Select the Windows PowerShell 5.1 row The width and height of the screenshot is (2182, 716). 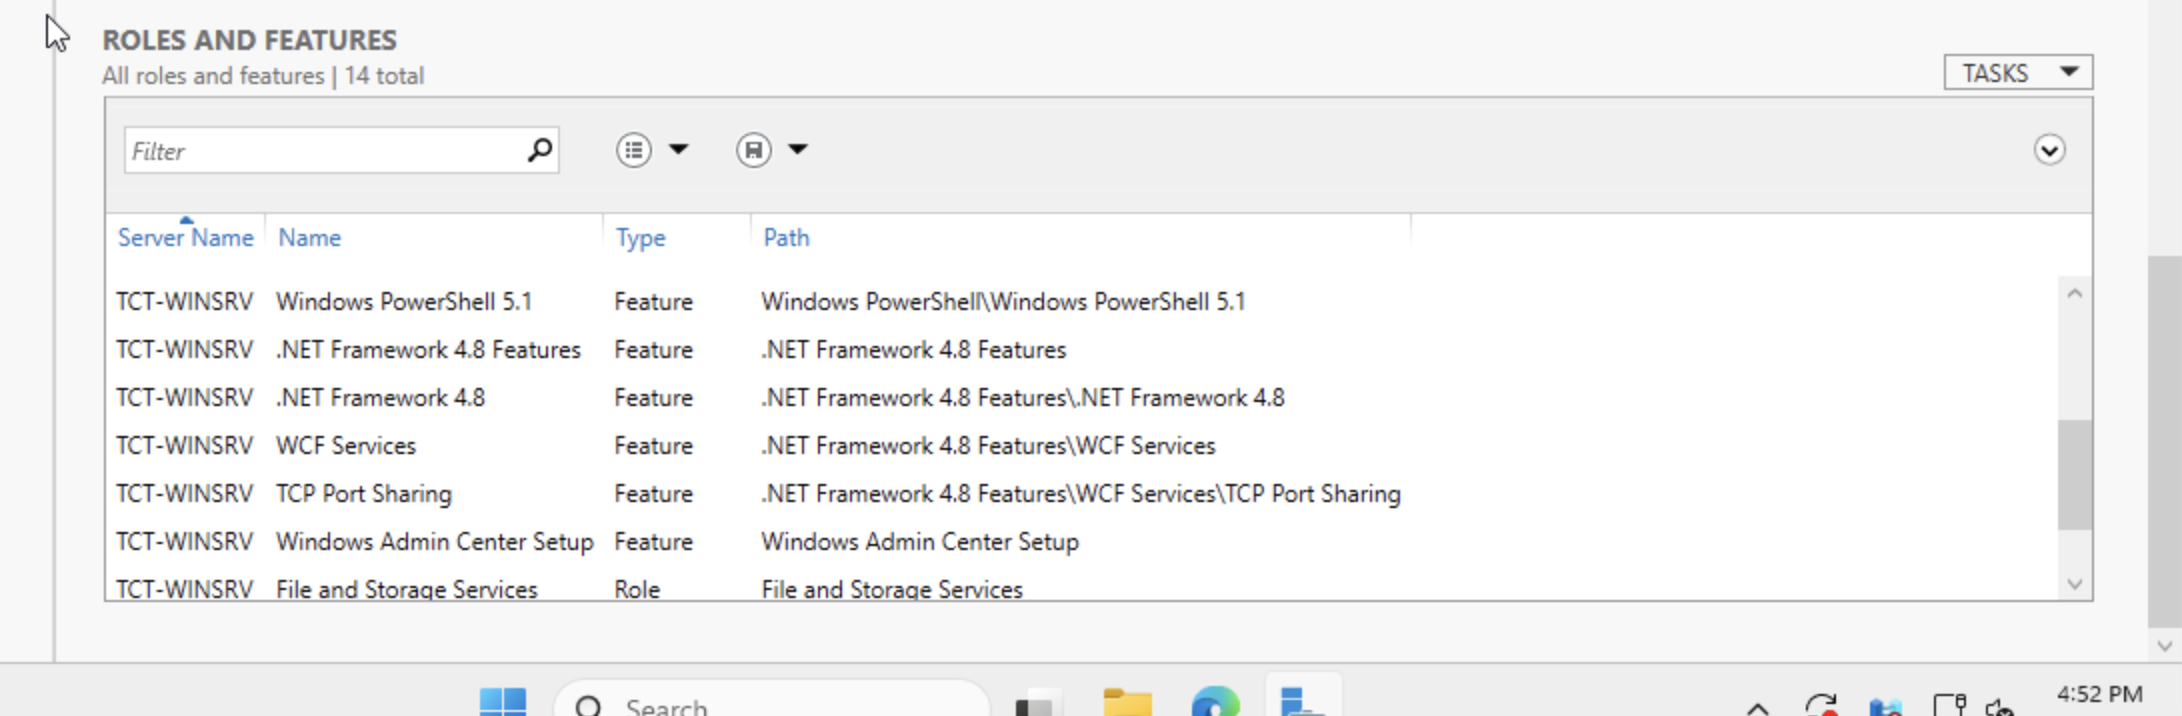tap(1080, 302)
